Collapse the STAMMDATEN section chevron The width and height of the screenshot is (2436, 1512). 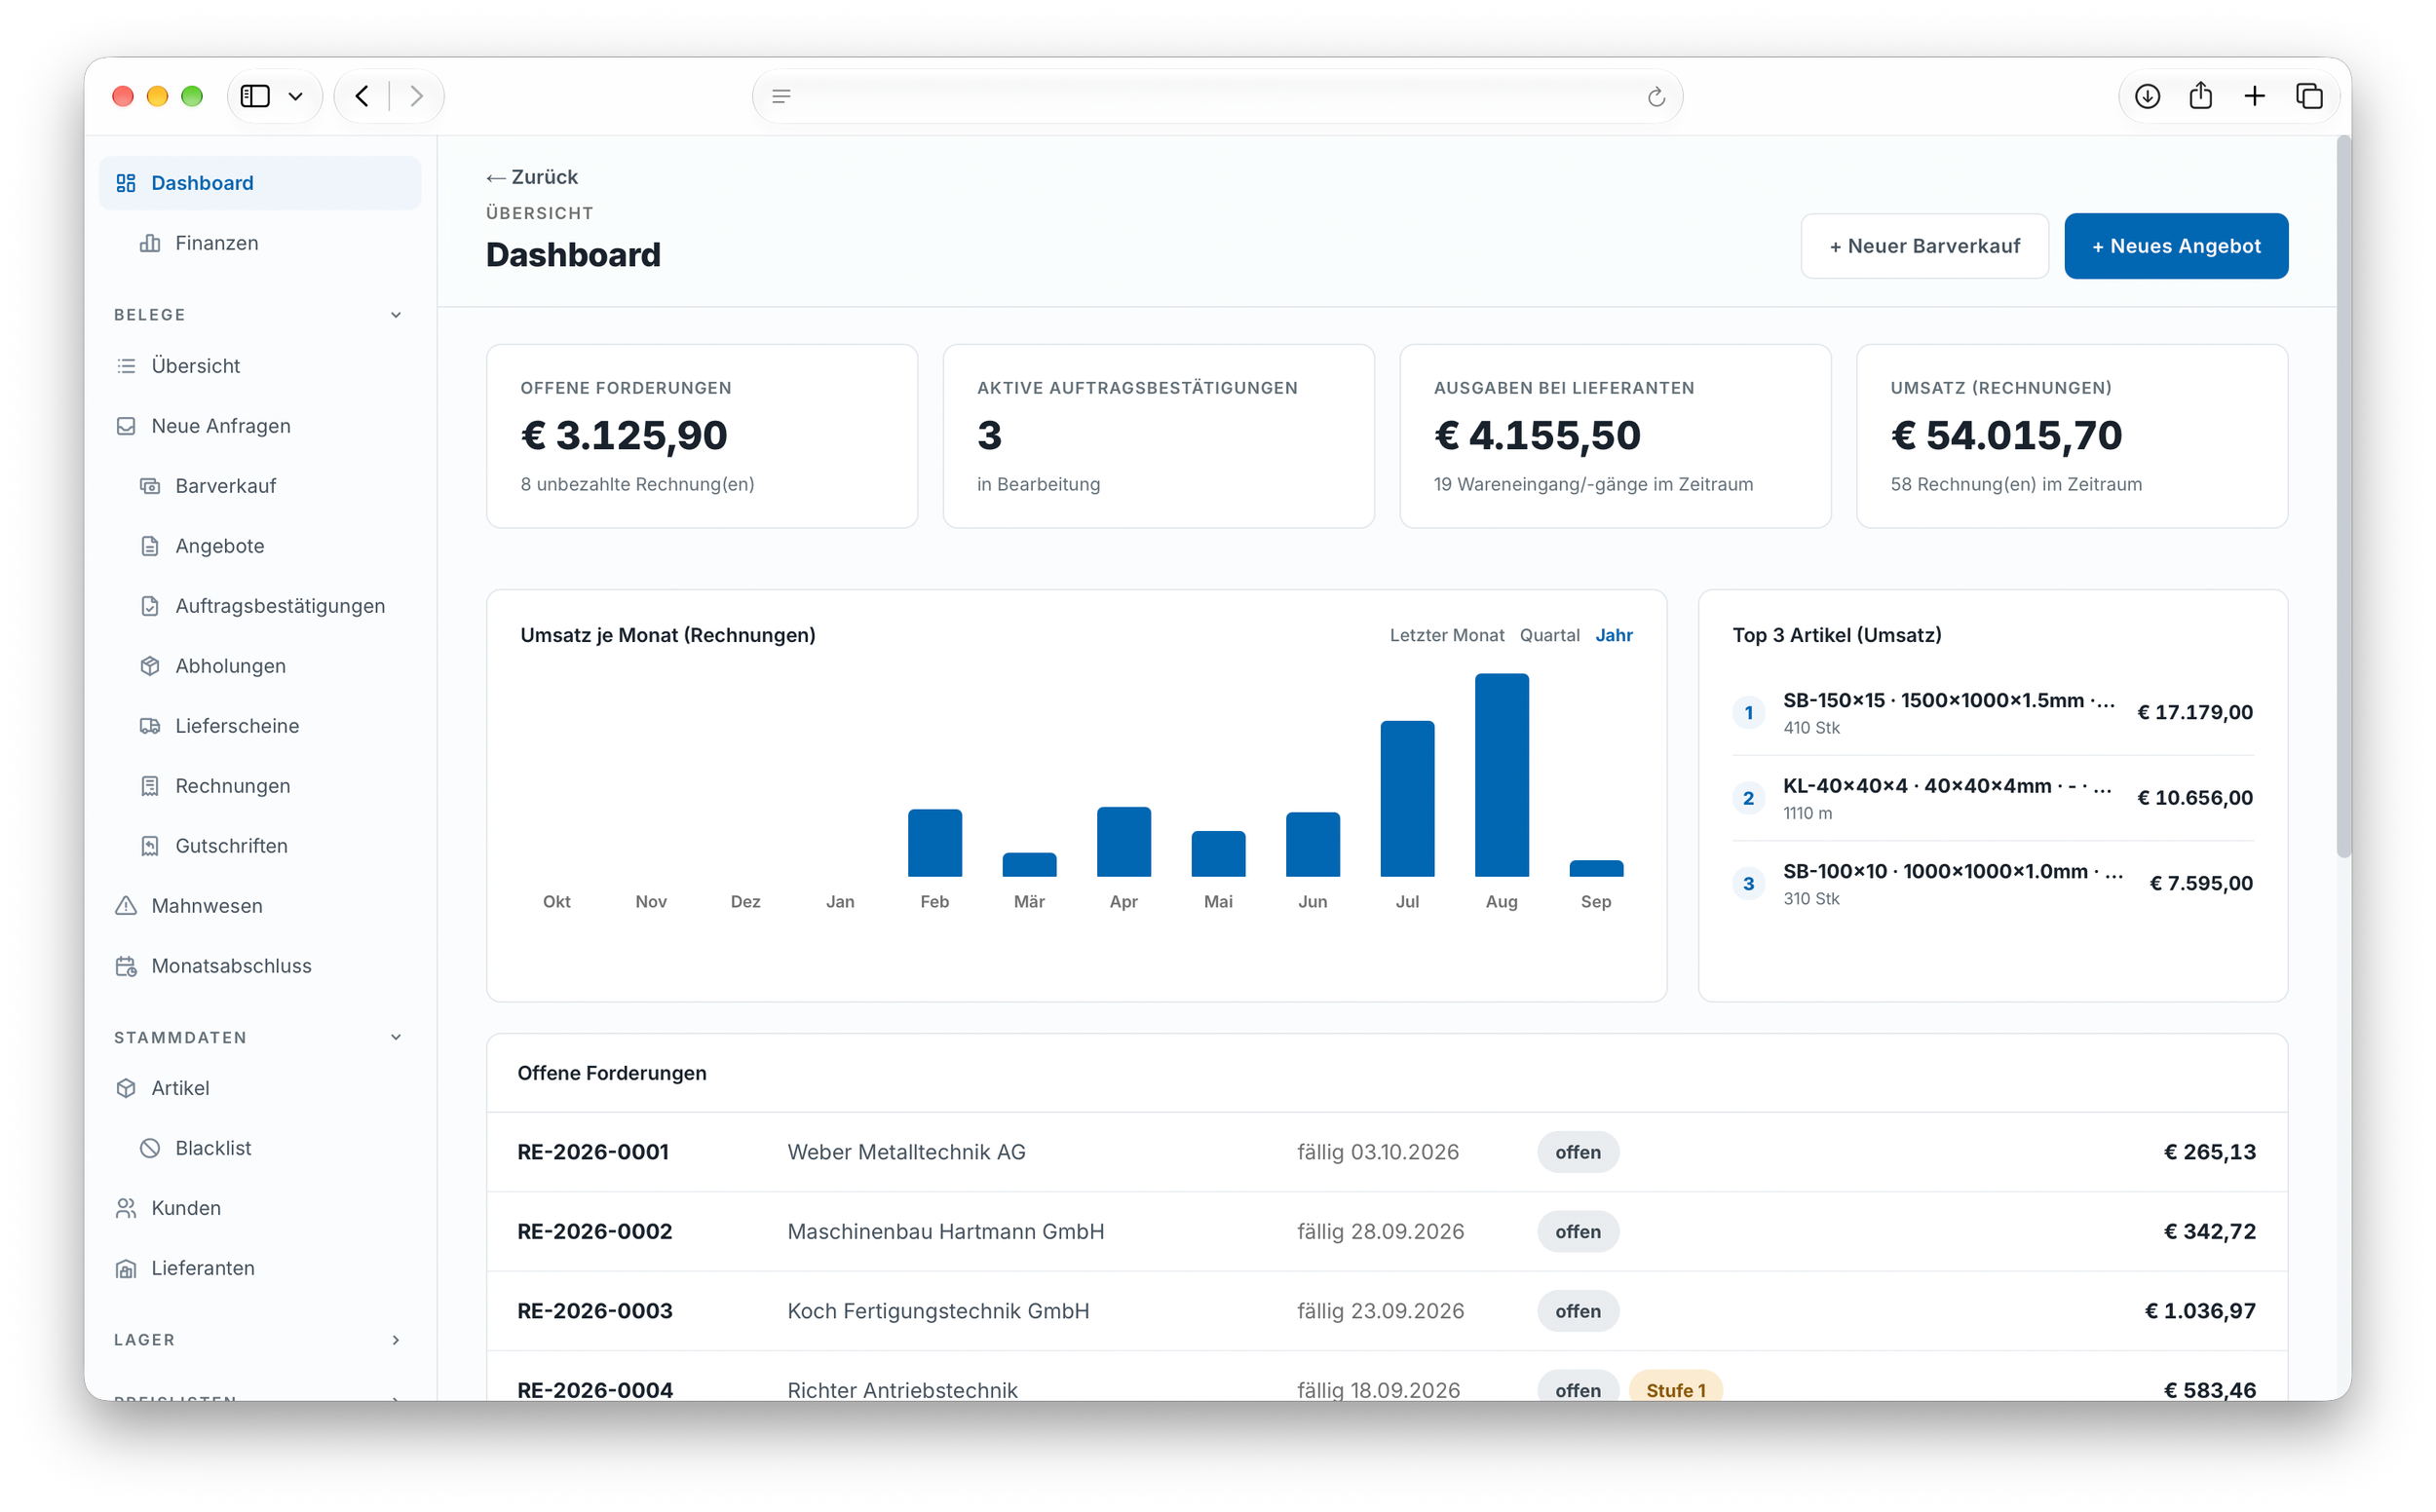(x=396, y=1037)
